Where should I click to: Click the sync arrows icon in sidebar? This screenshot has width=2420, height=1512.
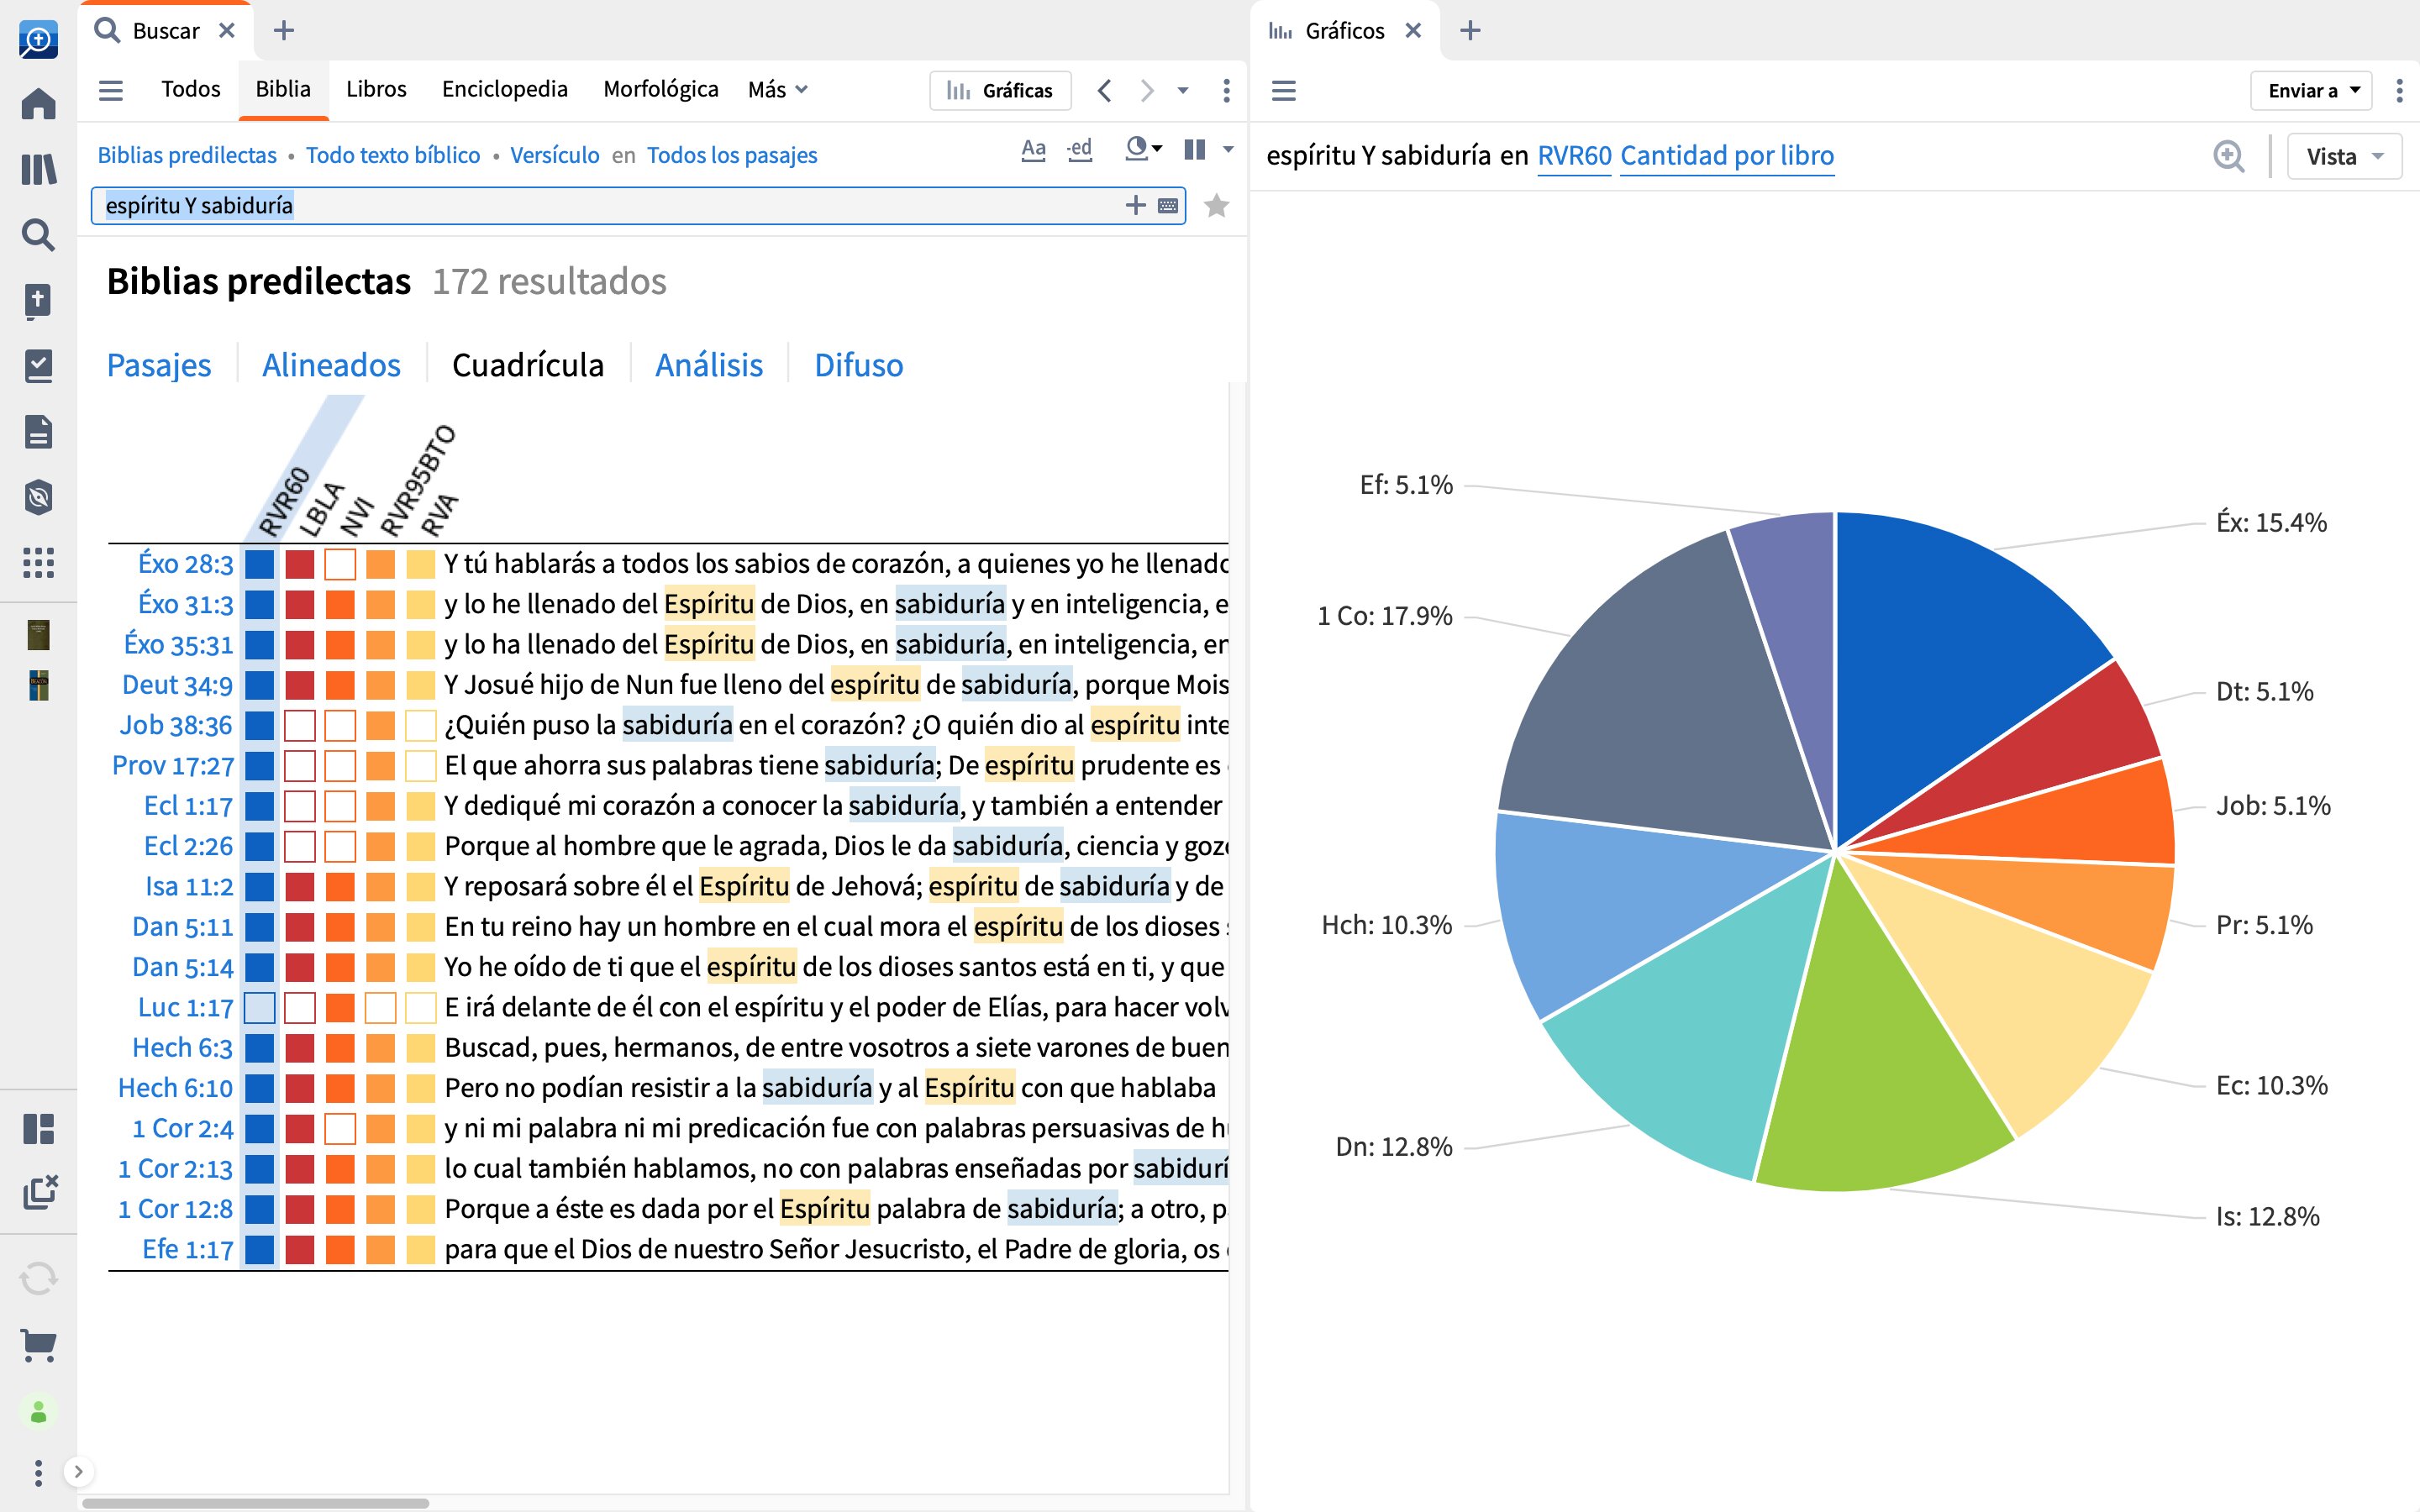tap(38, 1278)
